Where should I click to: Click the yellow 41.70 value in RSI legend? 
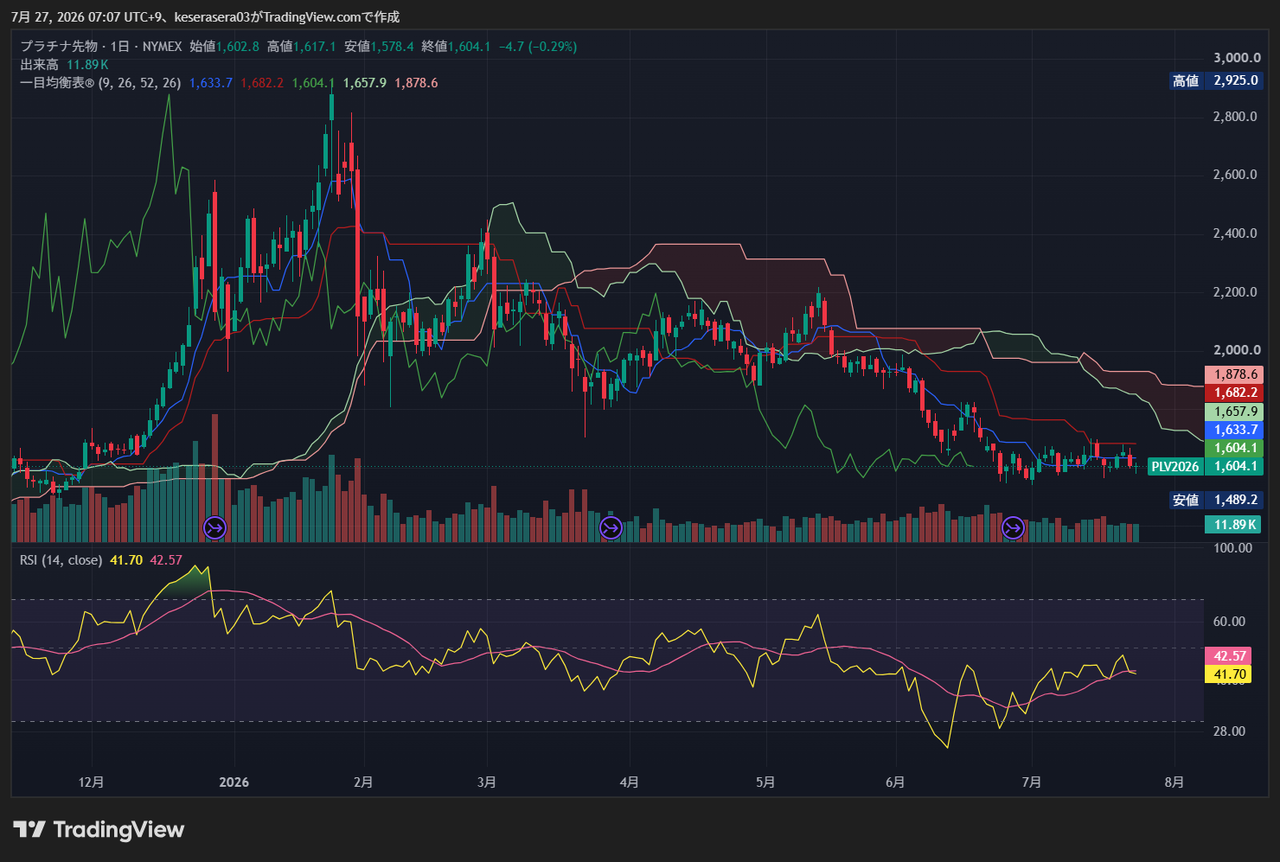click(126, 560)
